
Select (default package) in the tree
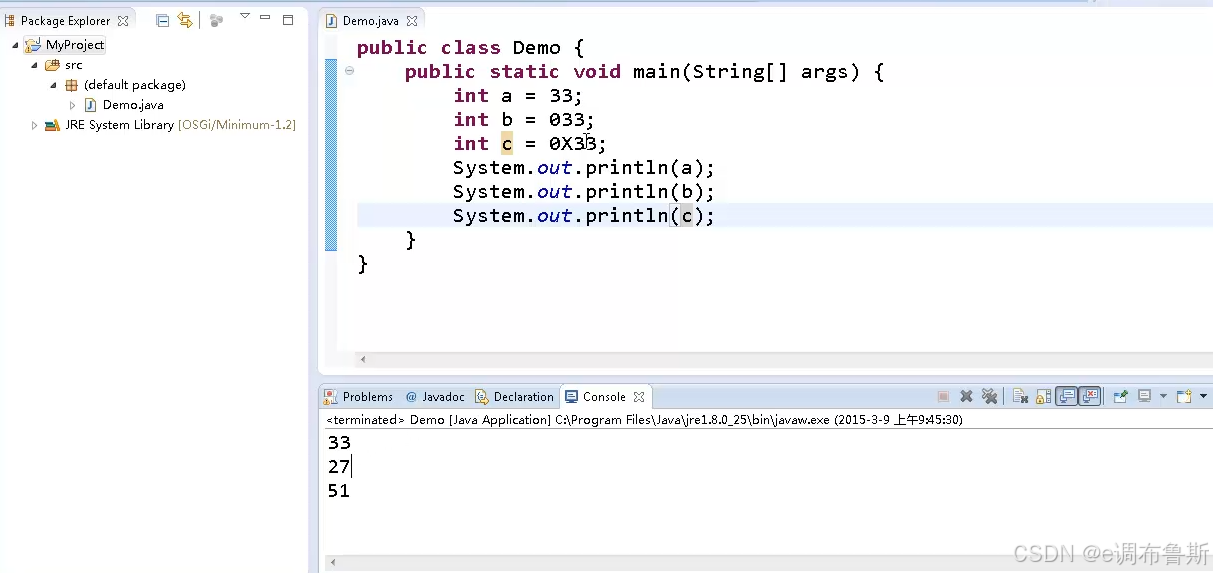tap(135, 85)
